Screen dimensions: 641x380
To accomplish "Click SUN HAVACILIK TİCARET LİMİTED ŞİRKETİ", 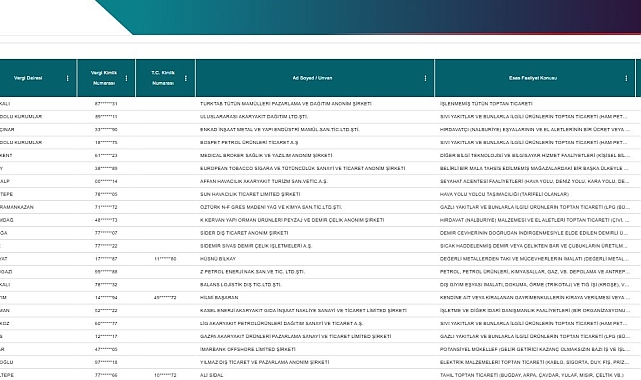I will point(250,194).
